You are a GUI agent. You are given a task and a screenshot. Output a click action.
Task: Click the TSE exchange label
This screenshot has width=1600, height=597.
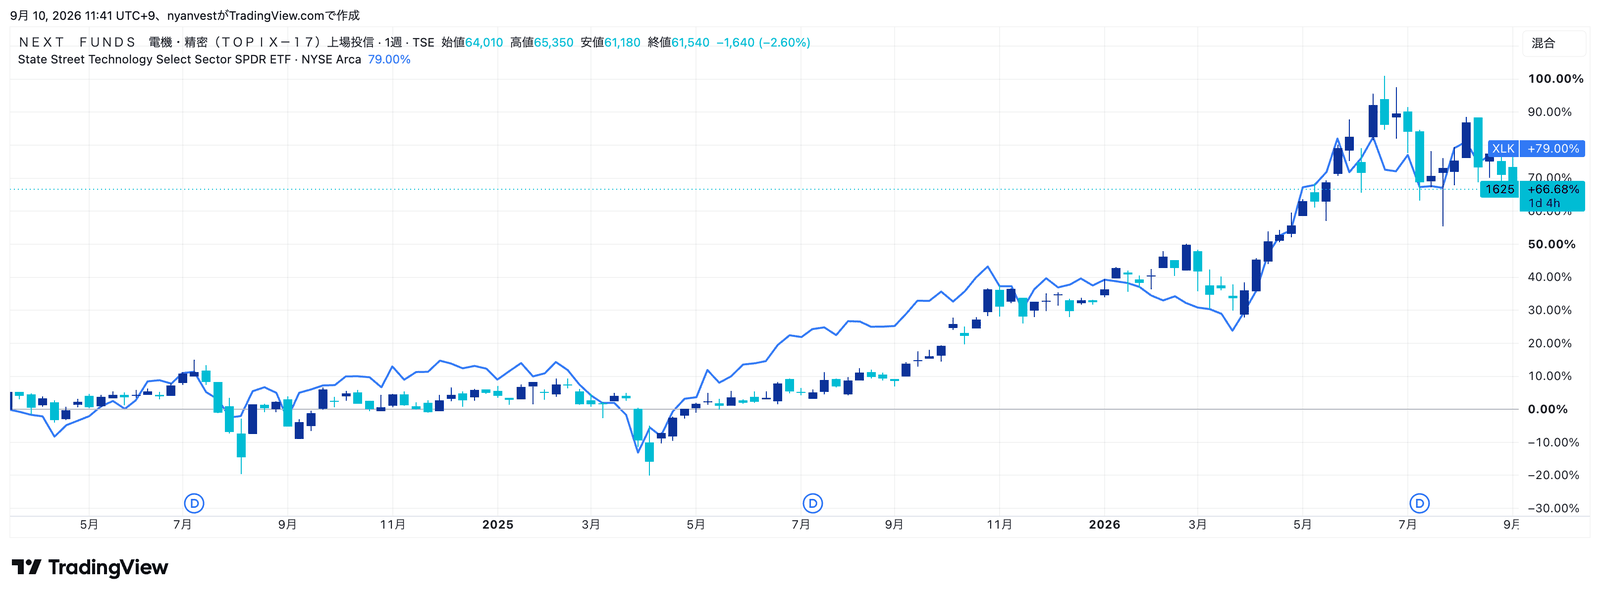424,42
